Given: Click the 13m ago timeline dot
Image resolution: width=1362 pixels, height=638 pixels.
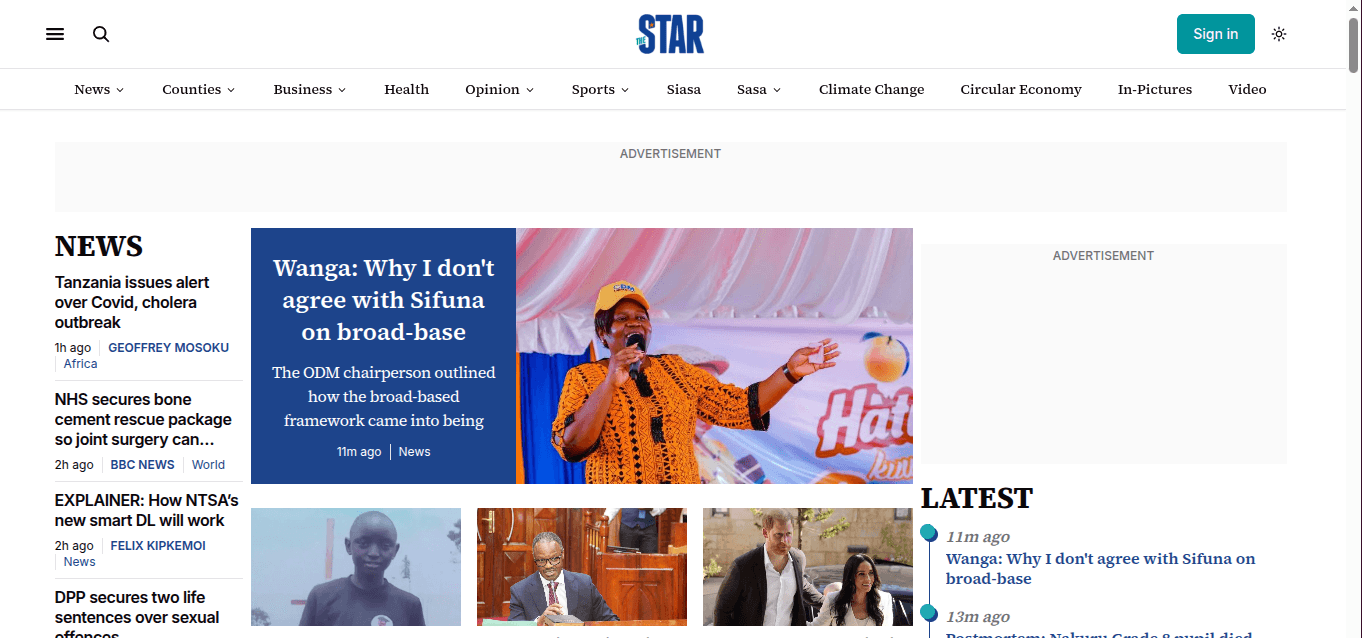Looking at the screenshot, I should point(928,613).
